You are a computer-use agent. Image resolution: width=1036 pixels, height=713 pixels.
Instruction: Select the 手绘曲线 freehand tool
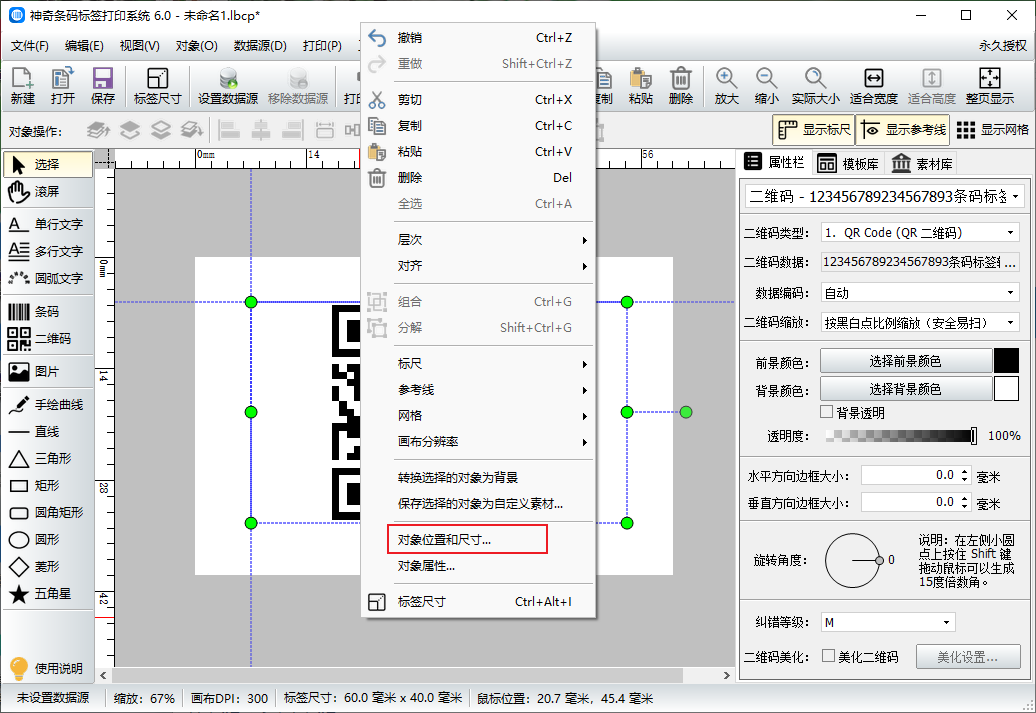point(48,404)
